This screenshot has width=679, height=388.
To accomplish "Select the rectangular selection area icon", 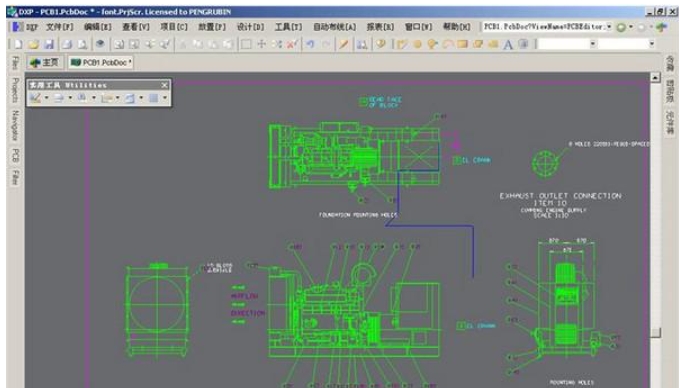I will [246, 44].
